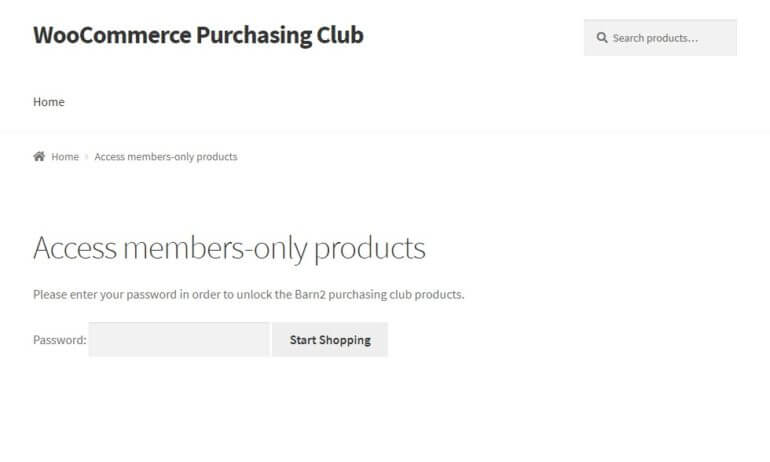Click the Access members-only products breadcrumb text

[166, 157]
